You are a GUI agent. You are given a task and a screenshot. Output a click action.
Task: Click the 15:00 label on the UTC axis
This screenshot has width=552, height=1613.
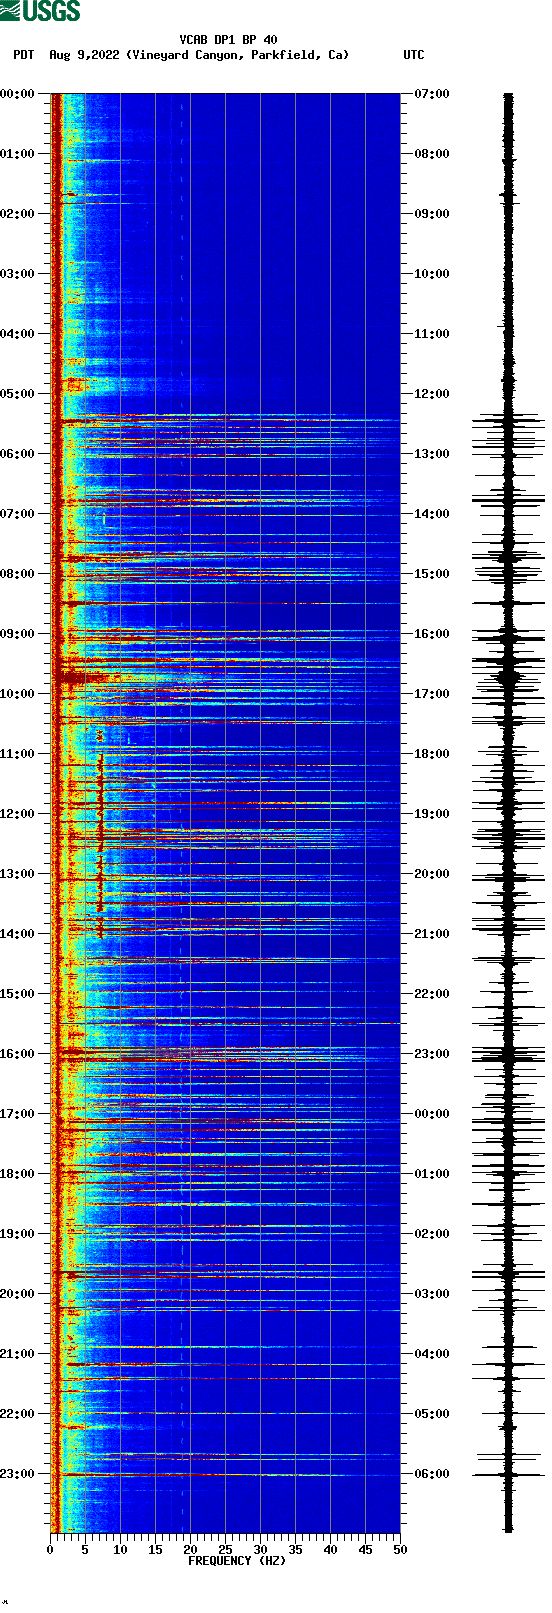[432, 574]
